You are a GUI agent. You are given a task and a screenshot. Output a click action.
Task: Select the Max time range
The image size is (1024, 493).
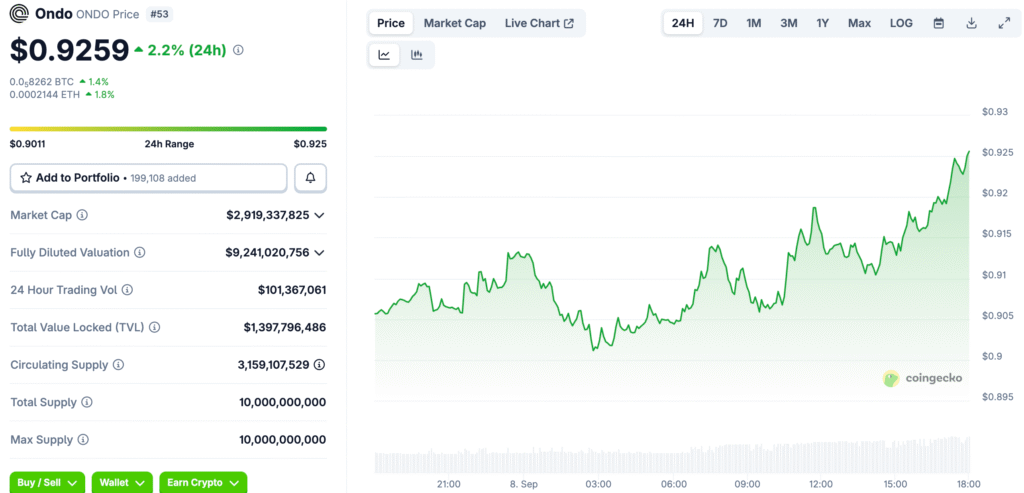coord(859,24)
